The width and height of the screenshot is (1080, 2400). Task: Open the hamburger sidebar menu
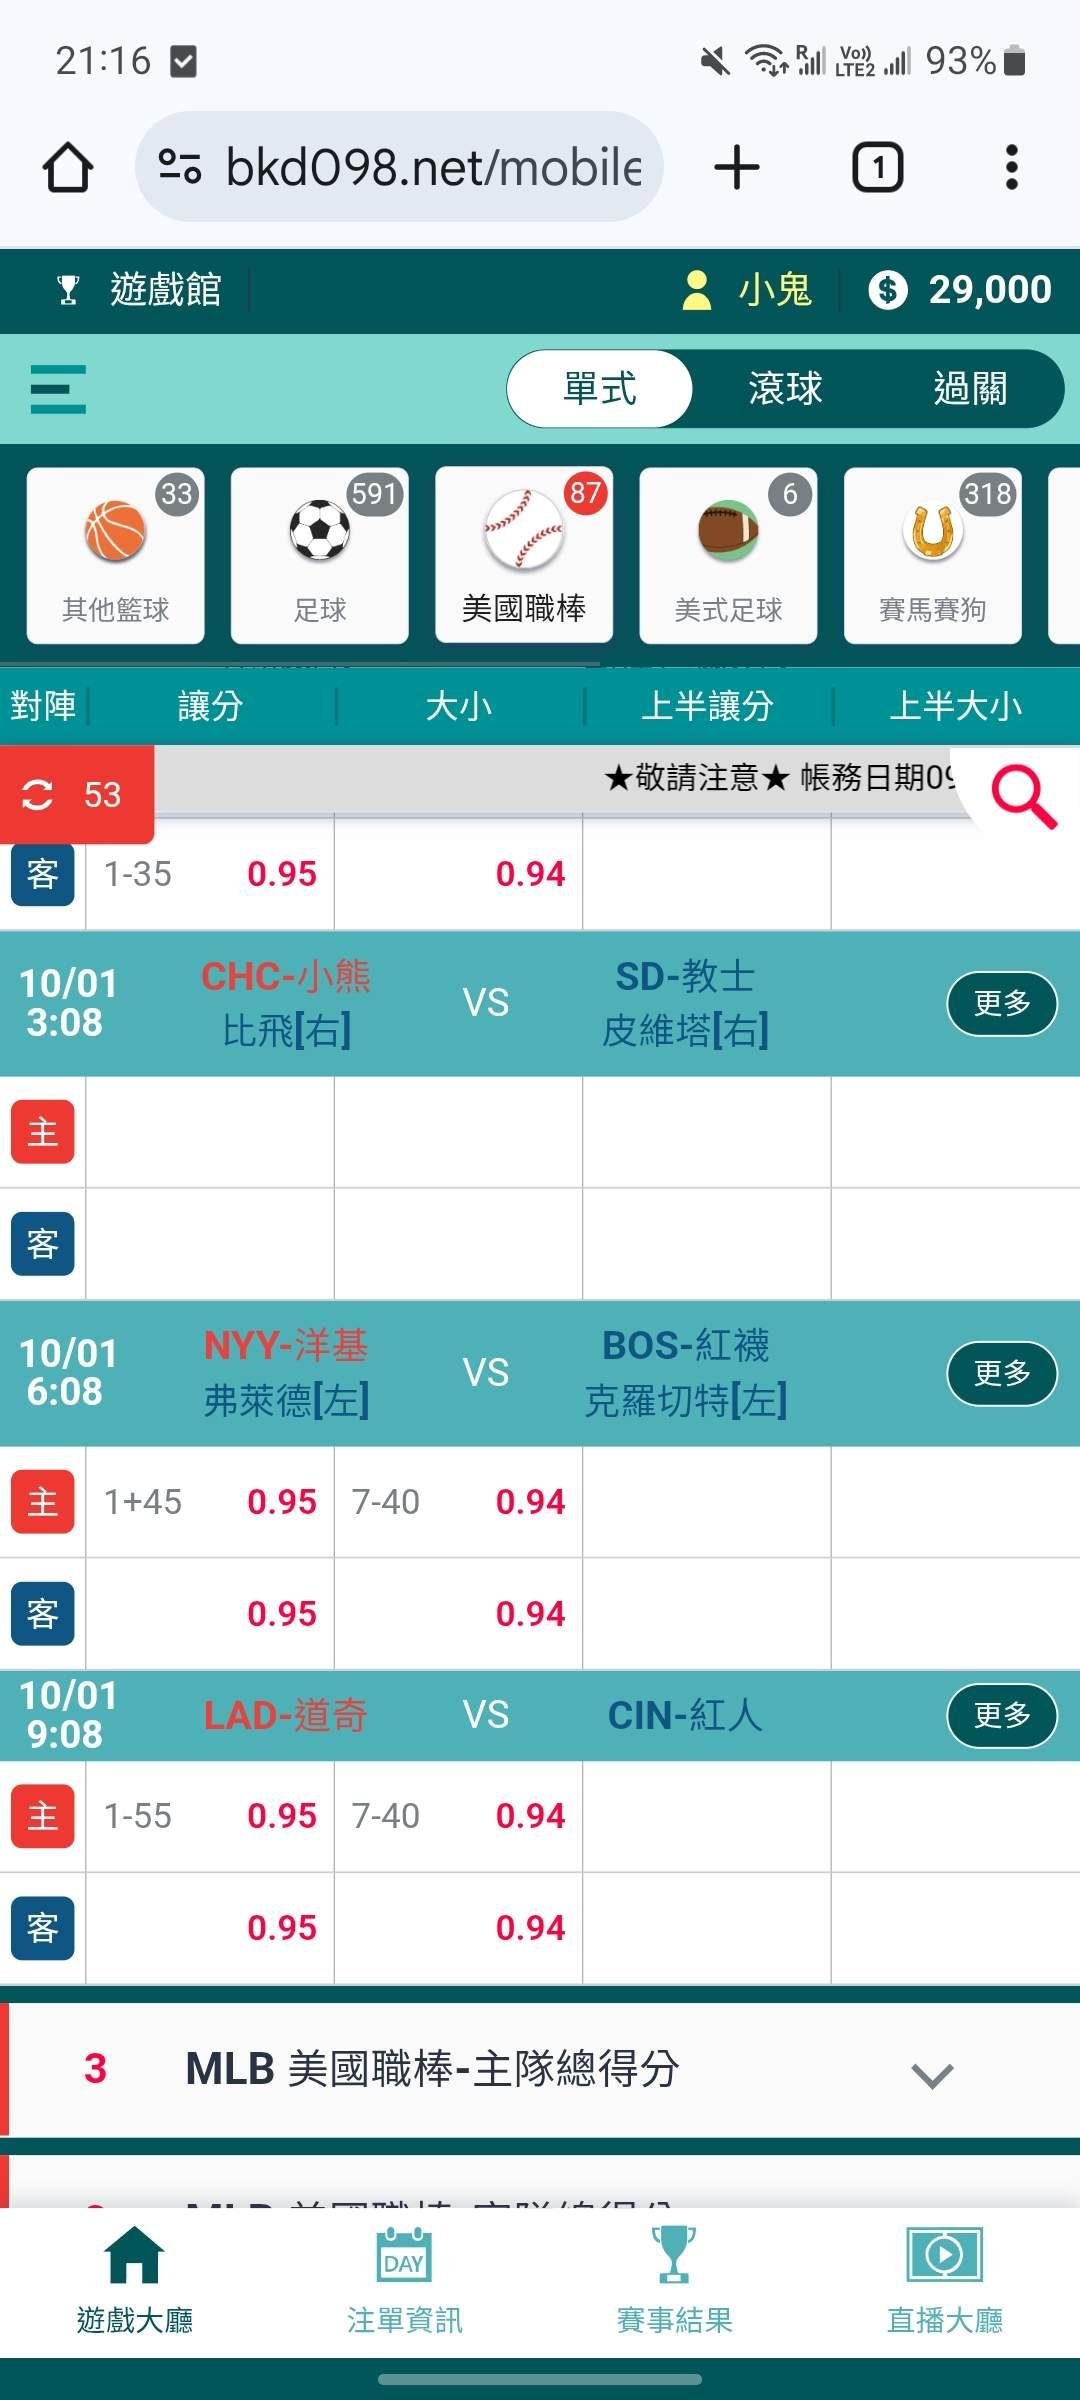pos(58,389)
